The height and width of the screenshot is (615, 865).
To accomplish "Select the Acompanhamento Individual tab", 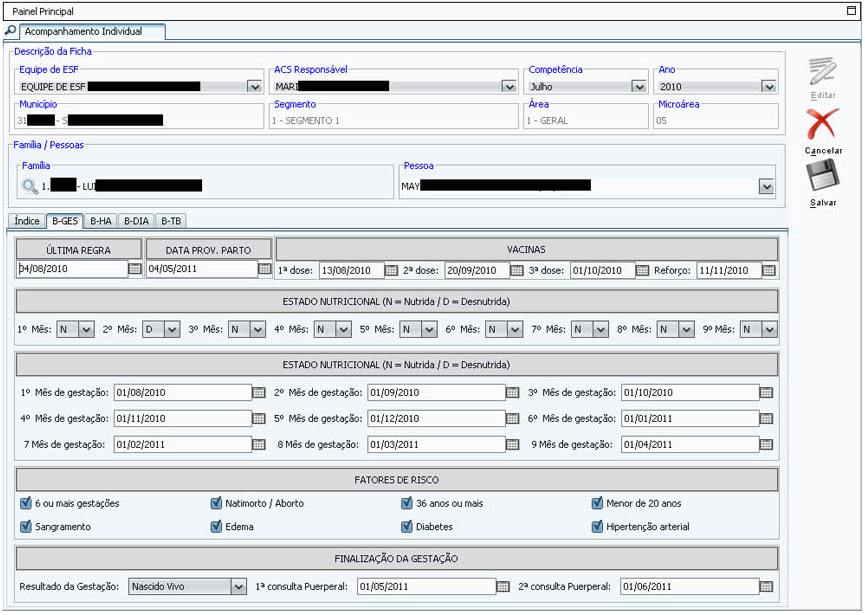I will [83, 32].
